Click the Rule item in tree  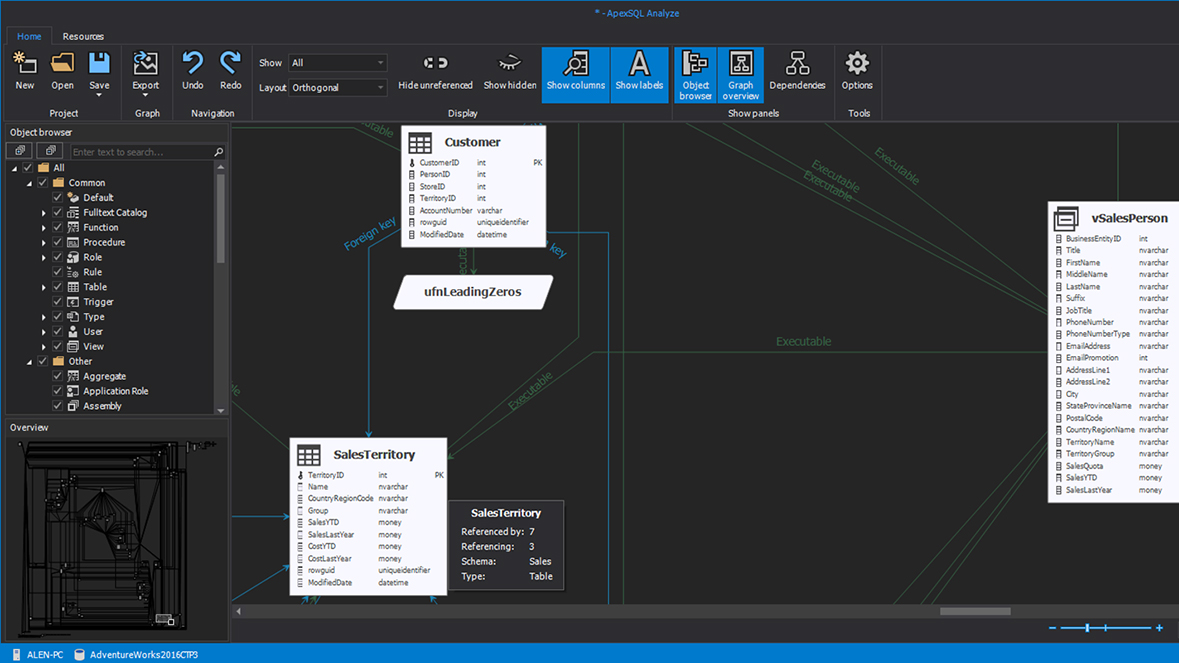[92, 272]
